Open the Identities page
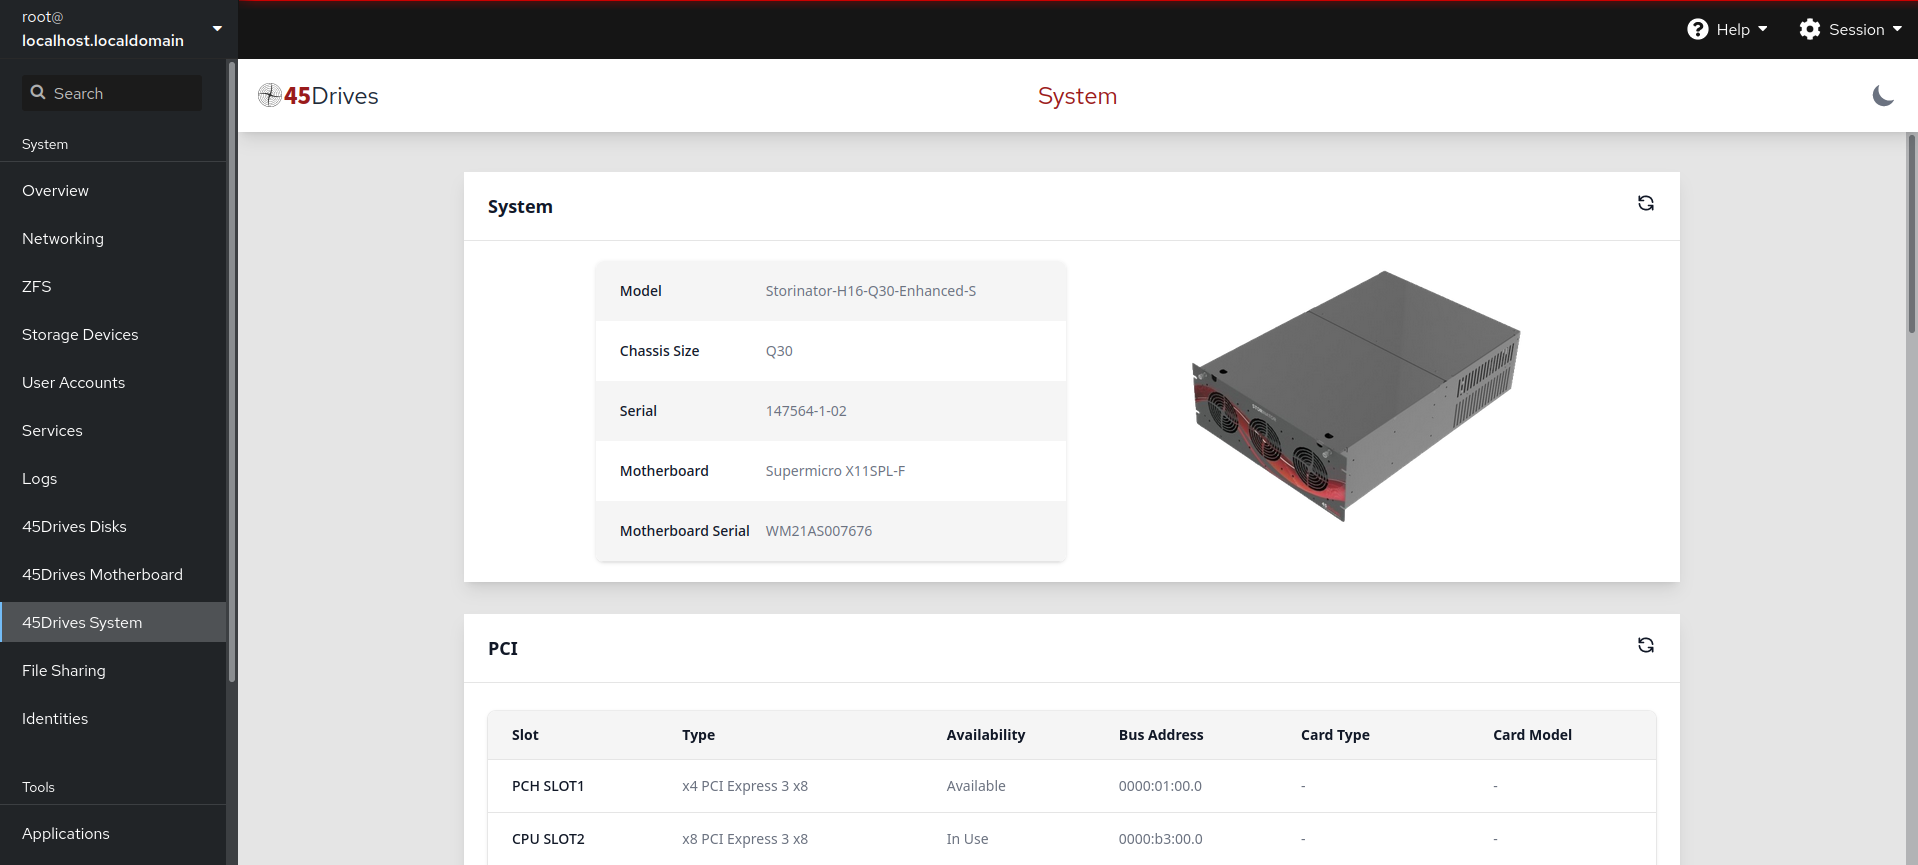The height and width of the screenshot is (865, 1918). 113,719
